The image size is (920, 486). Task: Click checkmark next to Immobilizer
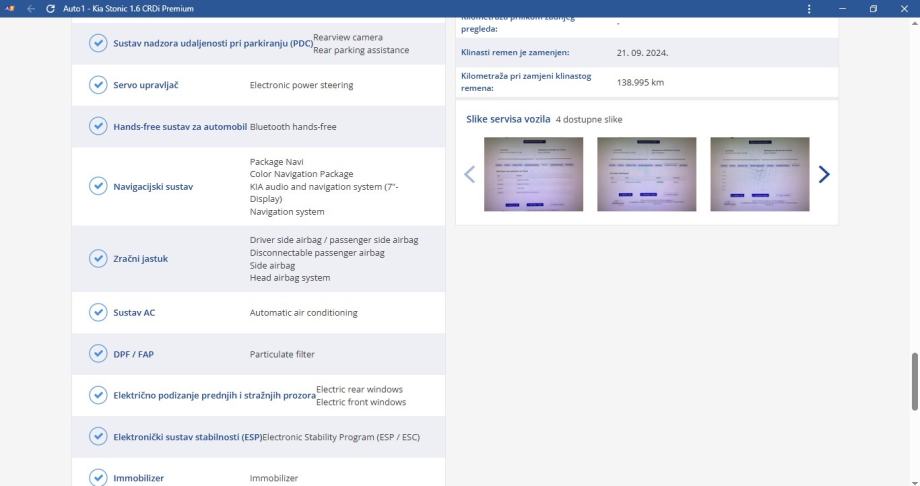pos(98,477)
